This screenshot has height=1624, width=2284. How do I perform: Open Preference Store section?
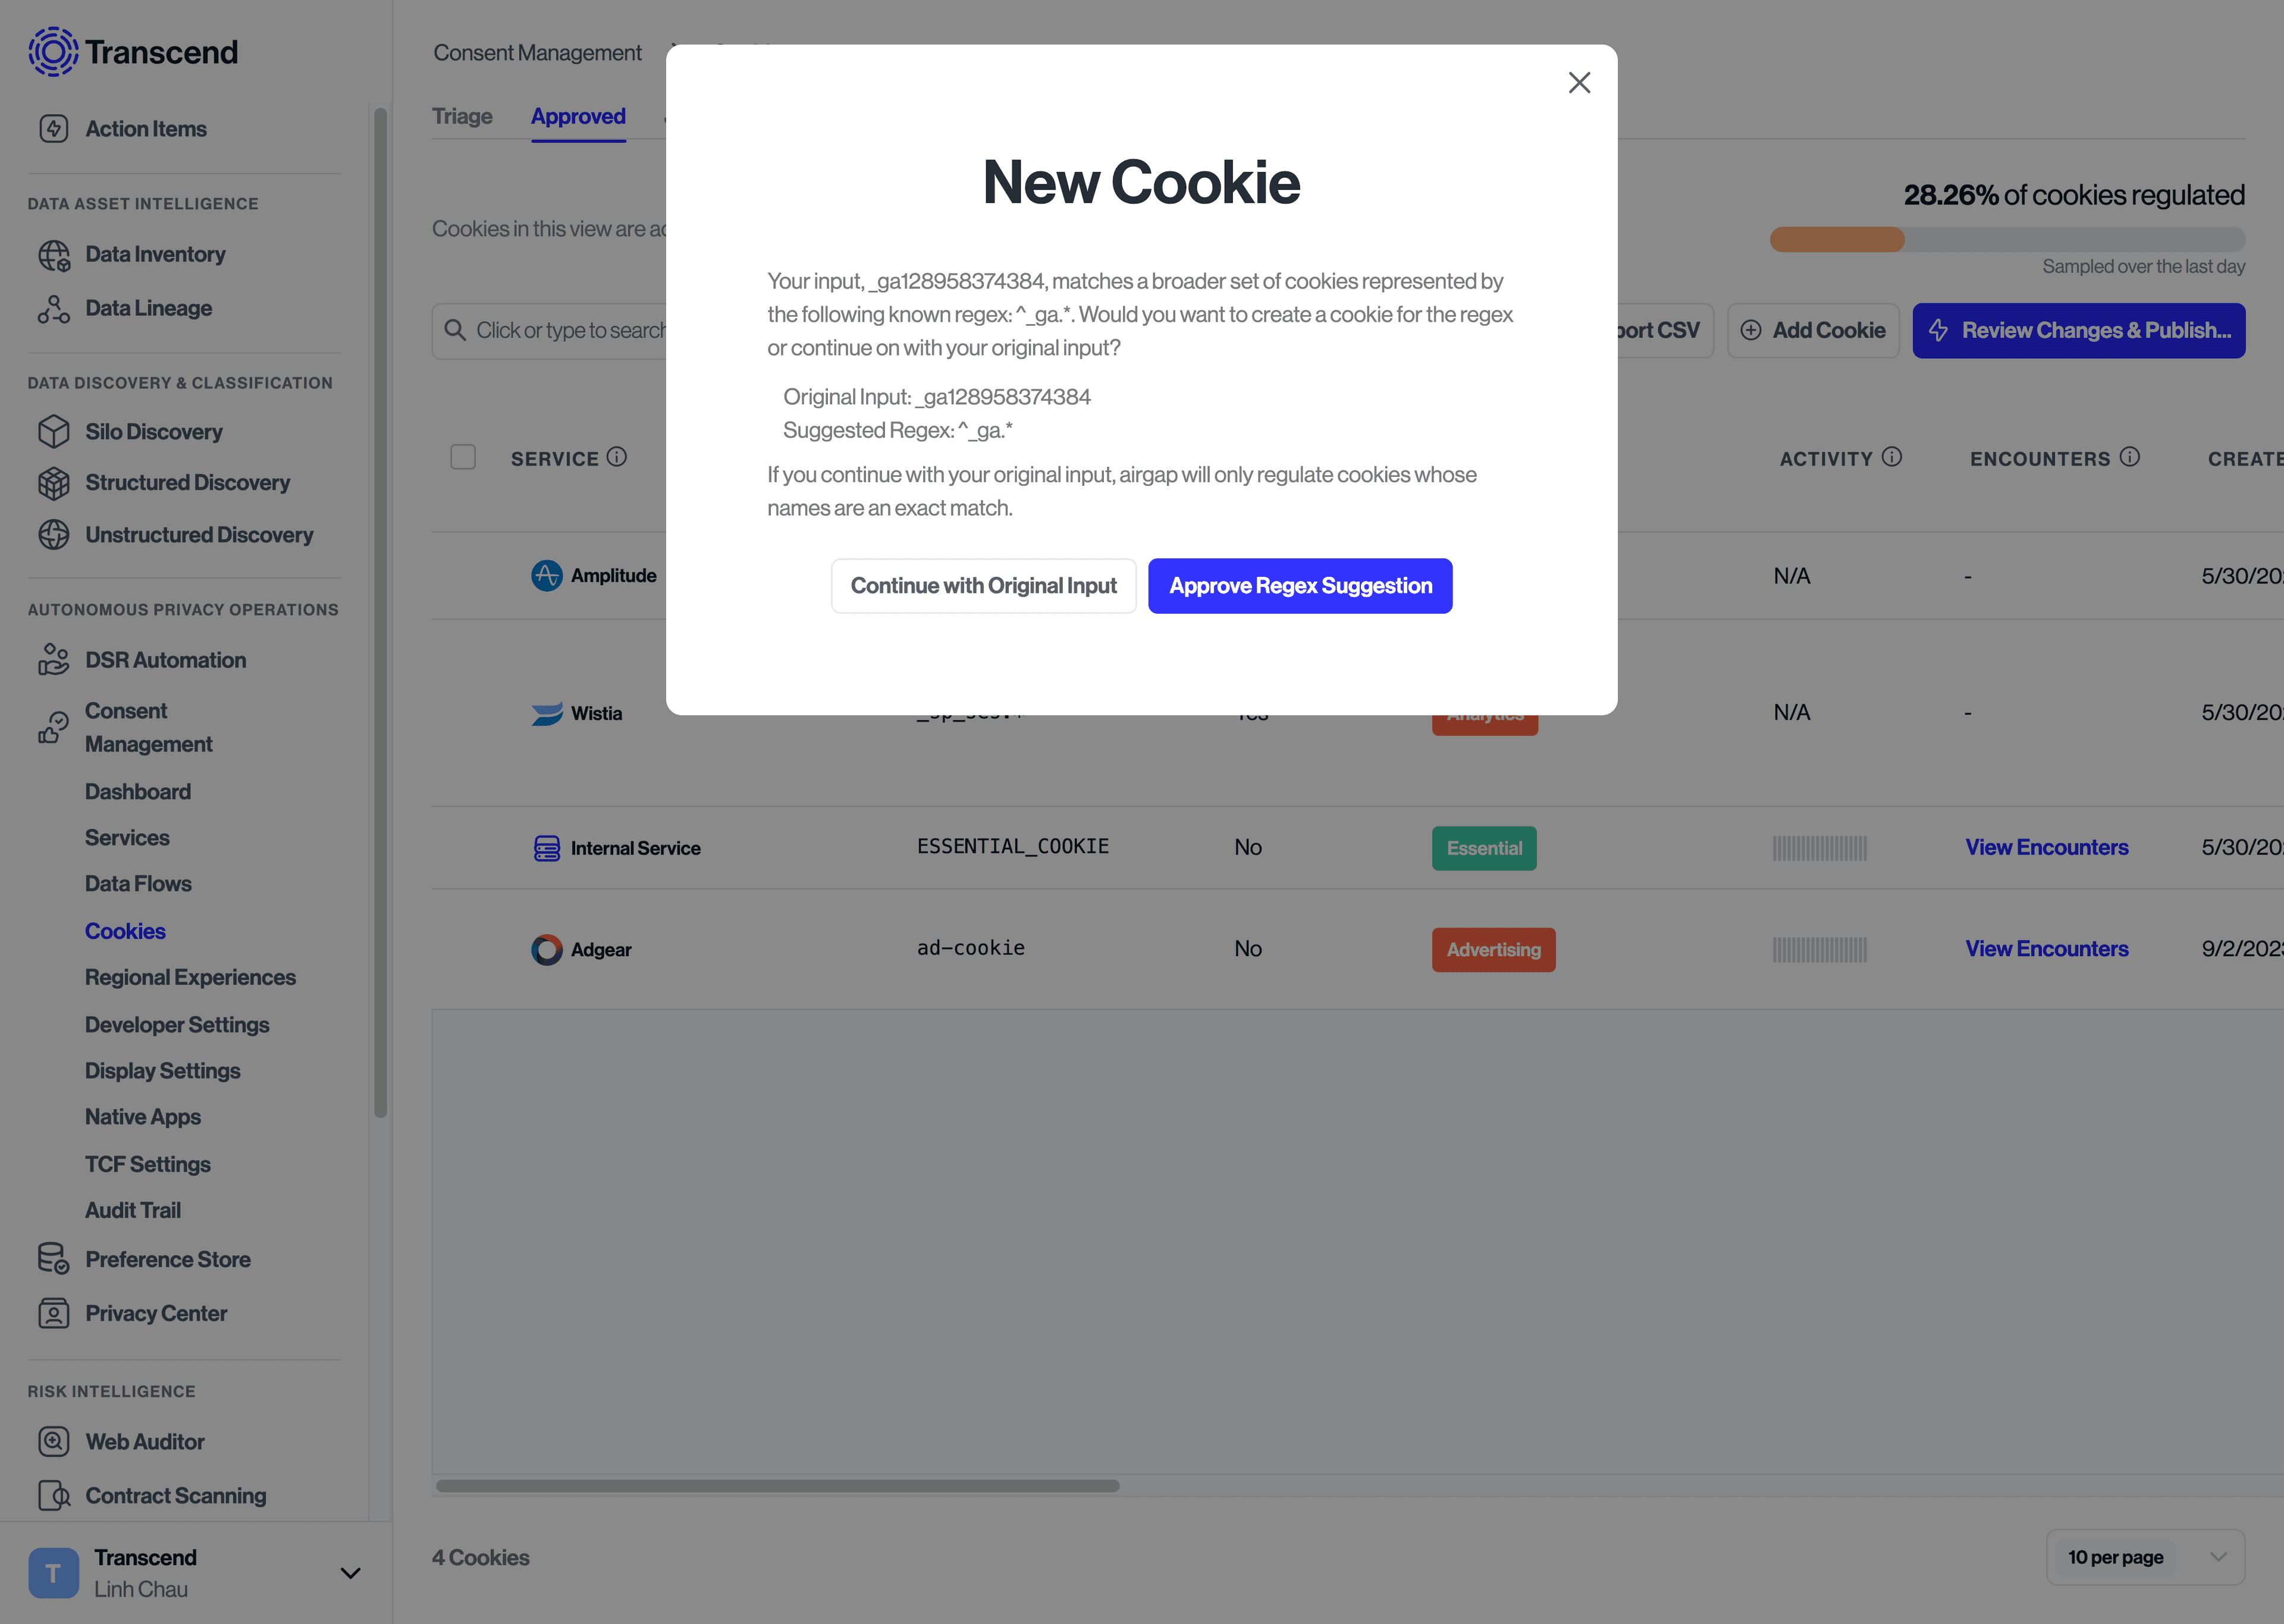coord(167,1258)
